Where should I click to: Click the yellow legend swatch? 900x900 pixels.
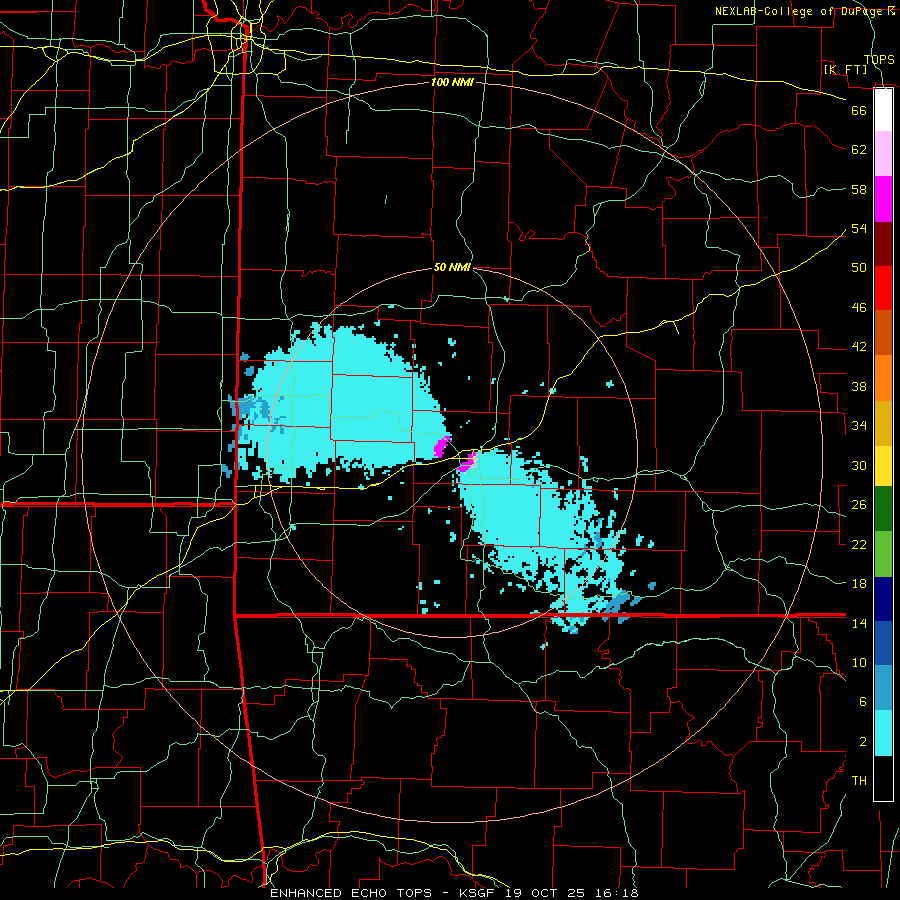coord(883,465)
